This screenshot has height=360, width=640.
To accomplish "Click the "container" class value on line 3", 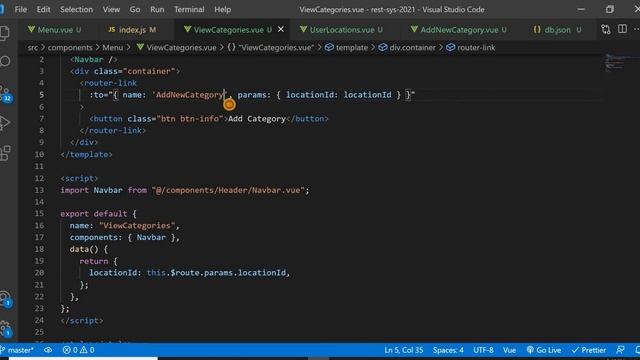I will pyautogui.click(x=149, y=71).
